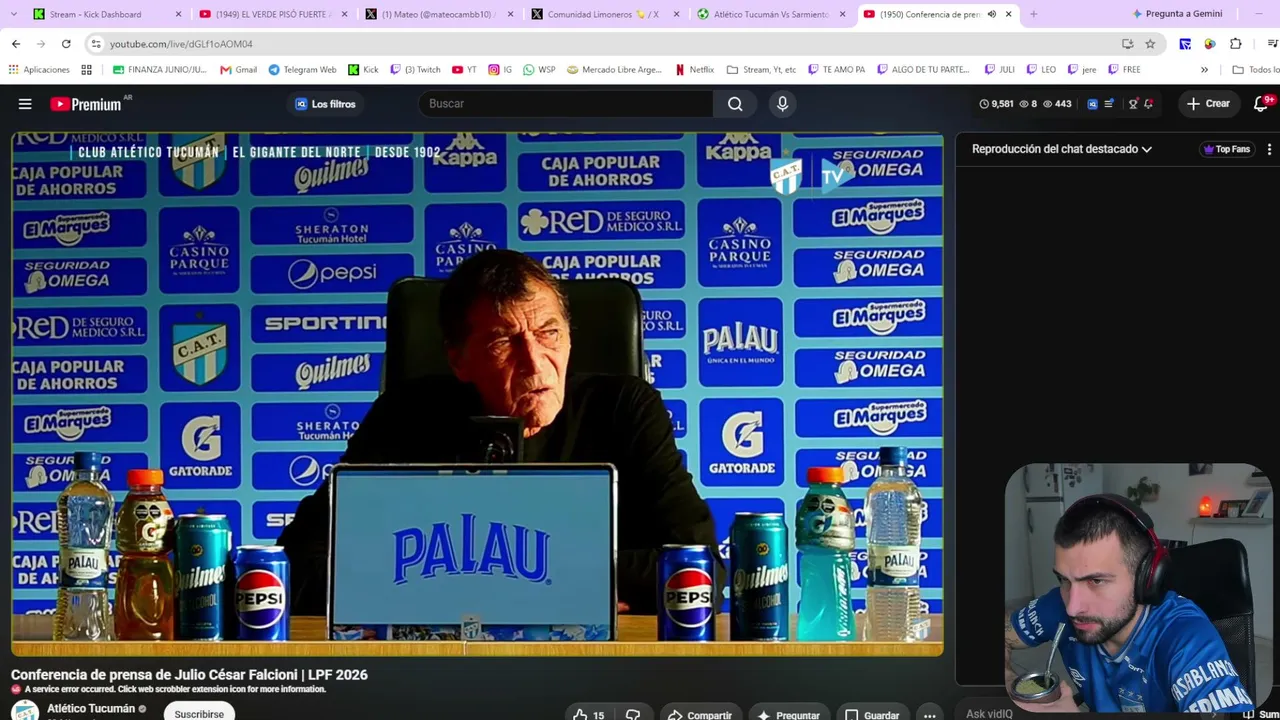Click the address bar URL
This screenshot has width=1280, height=720.
tap(181, 44)
